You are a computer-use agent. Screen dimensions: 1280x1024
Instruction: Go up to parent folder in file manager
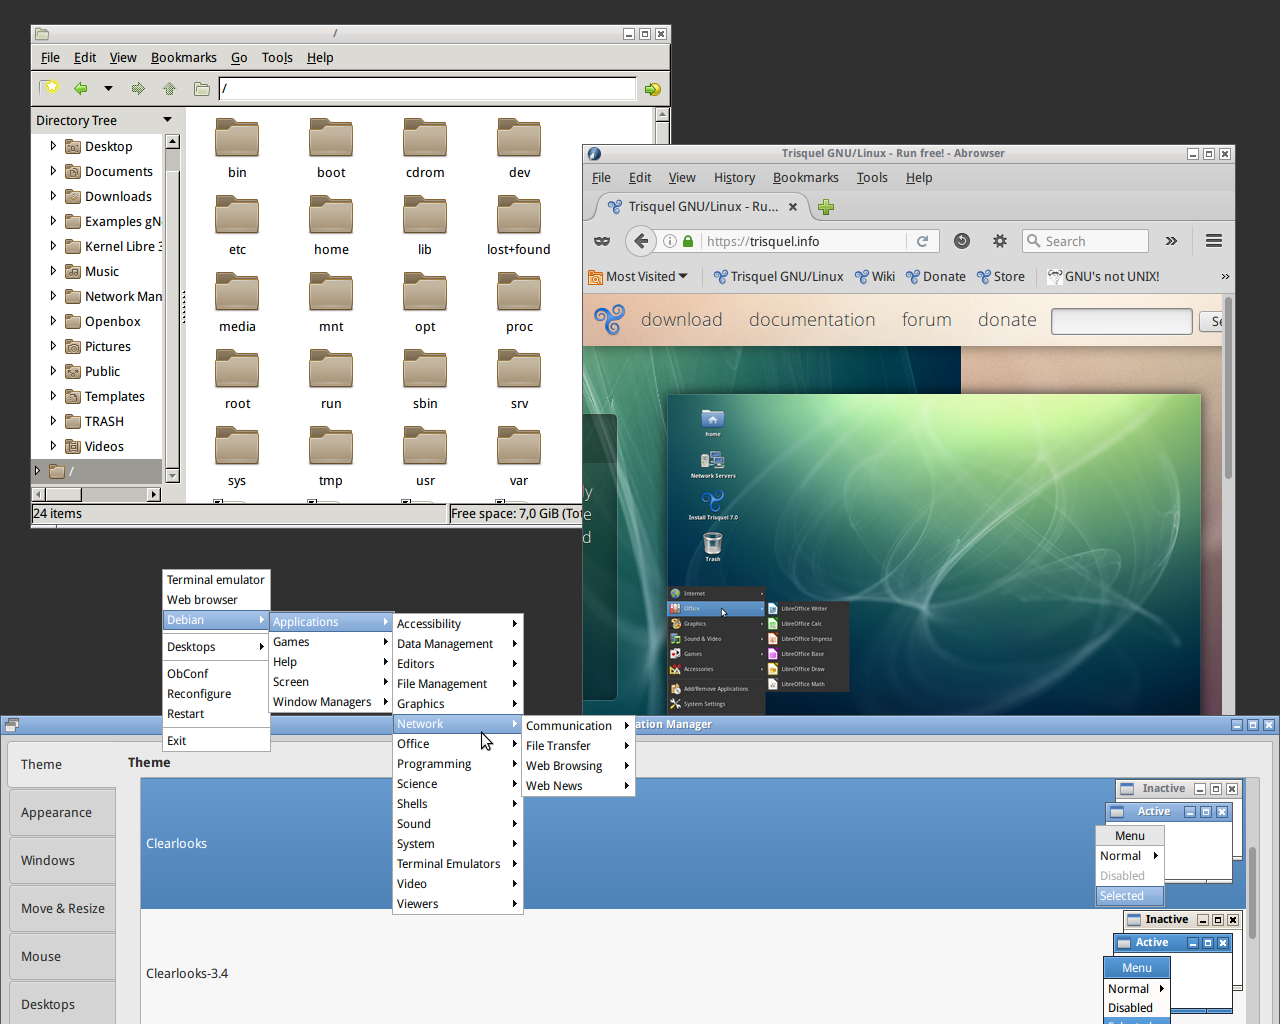pyautogui.click(x=169, y=89)
